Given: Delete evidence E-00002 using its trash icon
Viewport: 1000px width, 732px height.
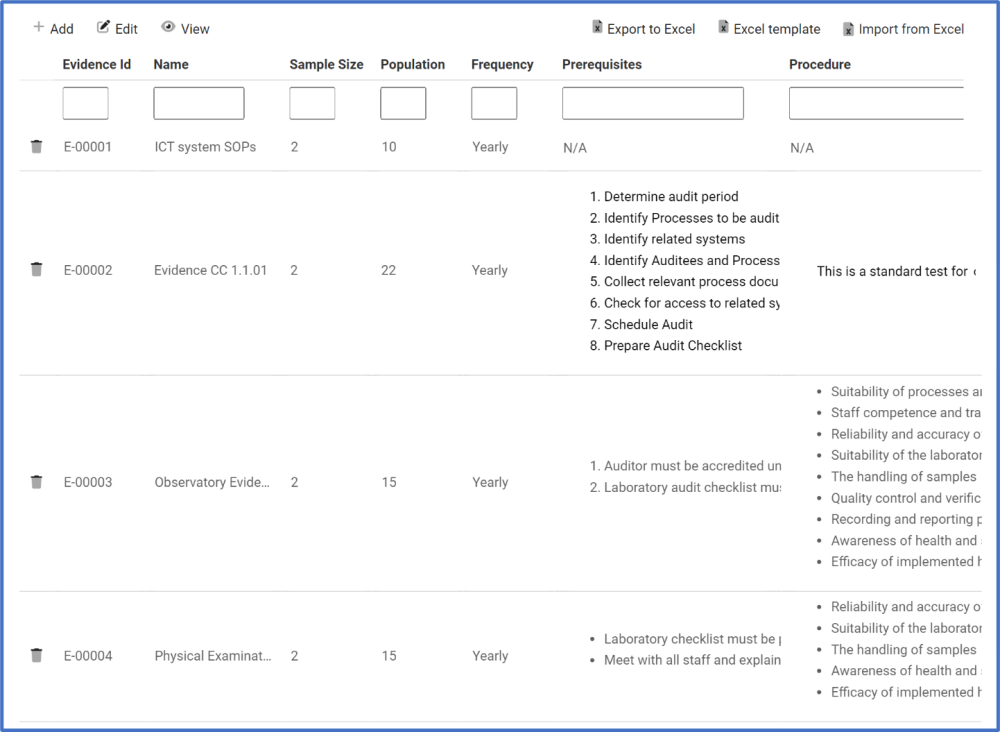Looking at the screenshot, I should tap(36, 269).
